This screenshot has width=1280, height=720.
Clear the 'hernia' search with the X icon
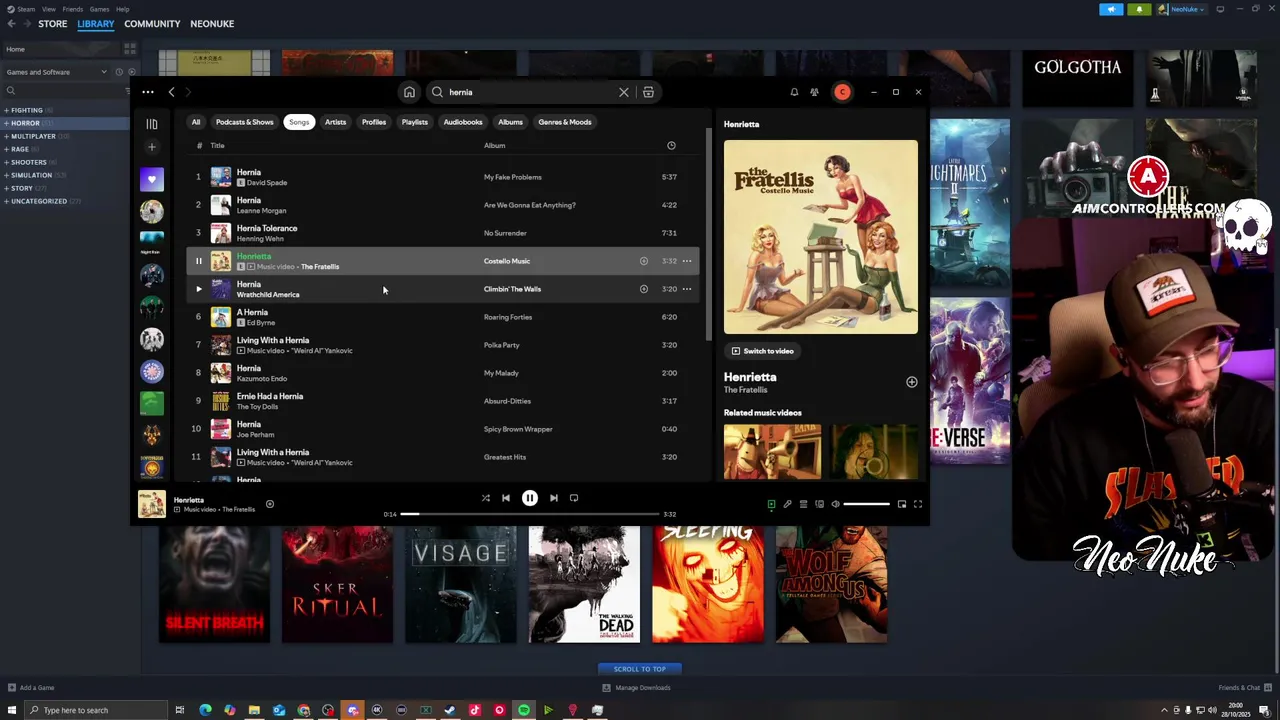coord(624,92)
